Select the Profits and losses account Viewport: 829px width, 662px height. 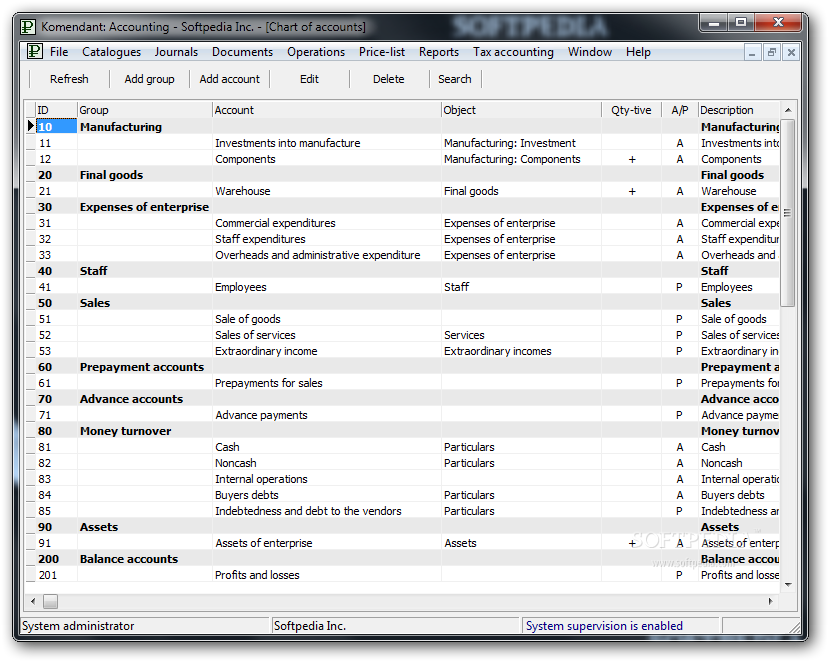327,575
